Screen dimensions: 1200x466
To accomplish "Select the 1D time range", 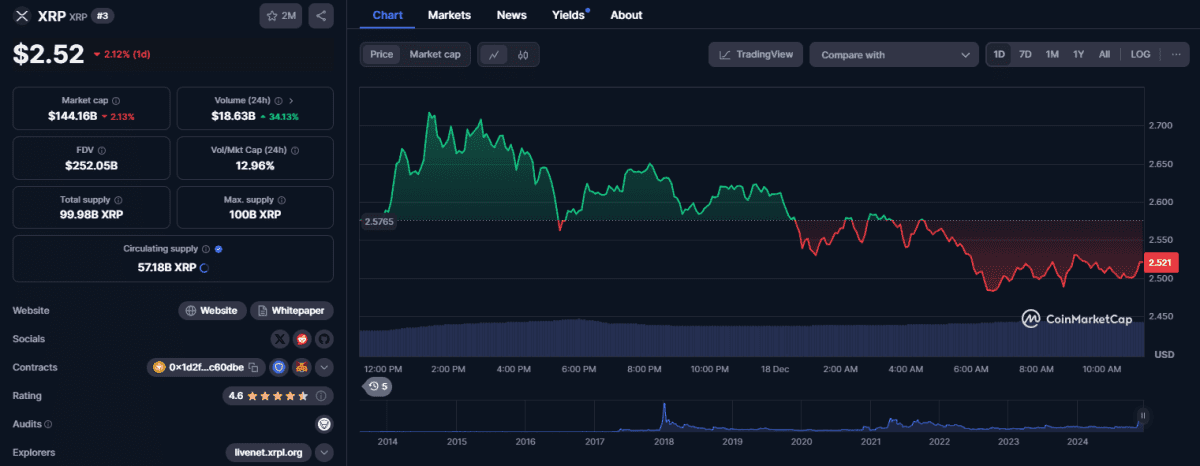I will tap(999, 54).
